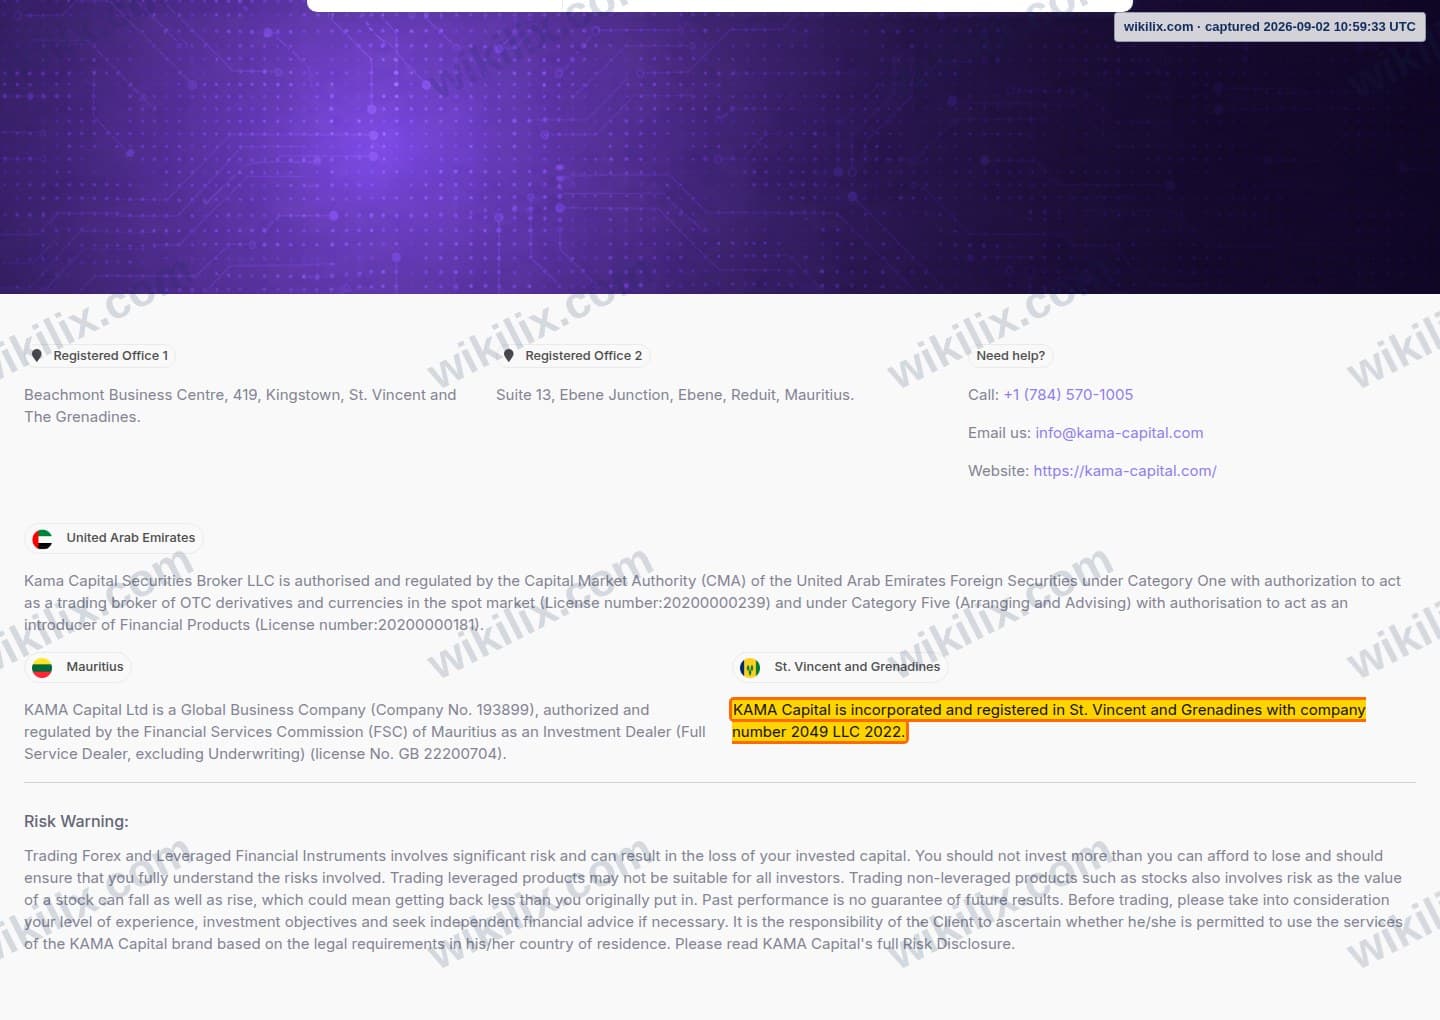This screenshot has width=1440, height=1020.
Task: Select the Registered Office 1 label
Action: click(111, 356)
